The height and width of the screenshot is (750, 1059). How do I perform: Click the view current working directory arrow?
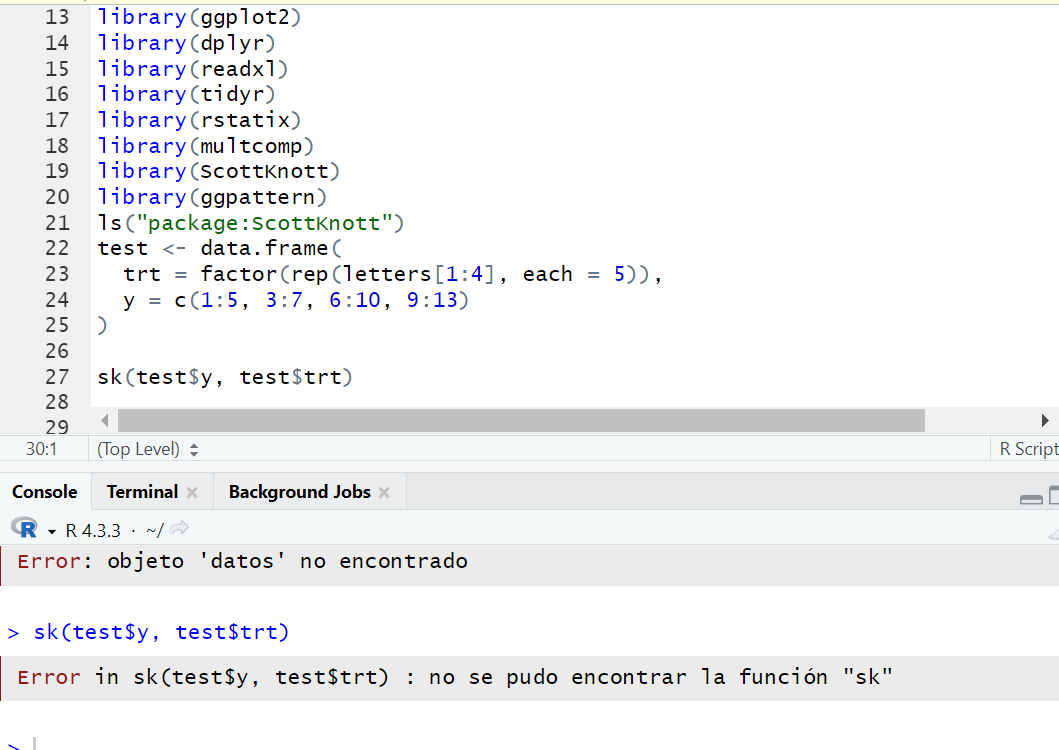tap(179, 528)
